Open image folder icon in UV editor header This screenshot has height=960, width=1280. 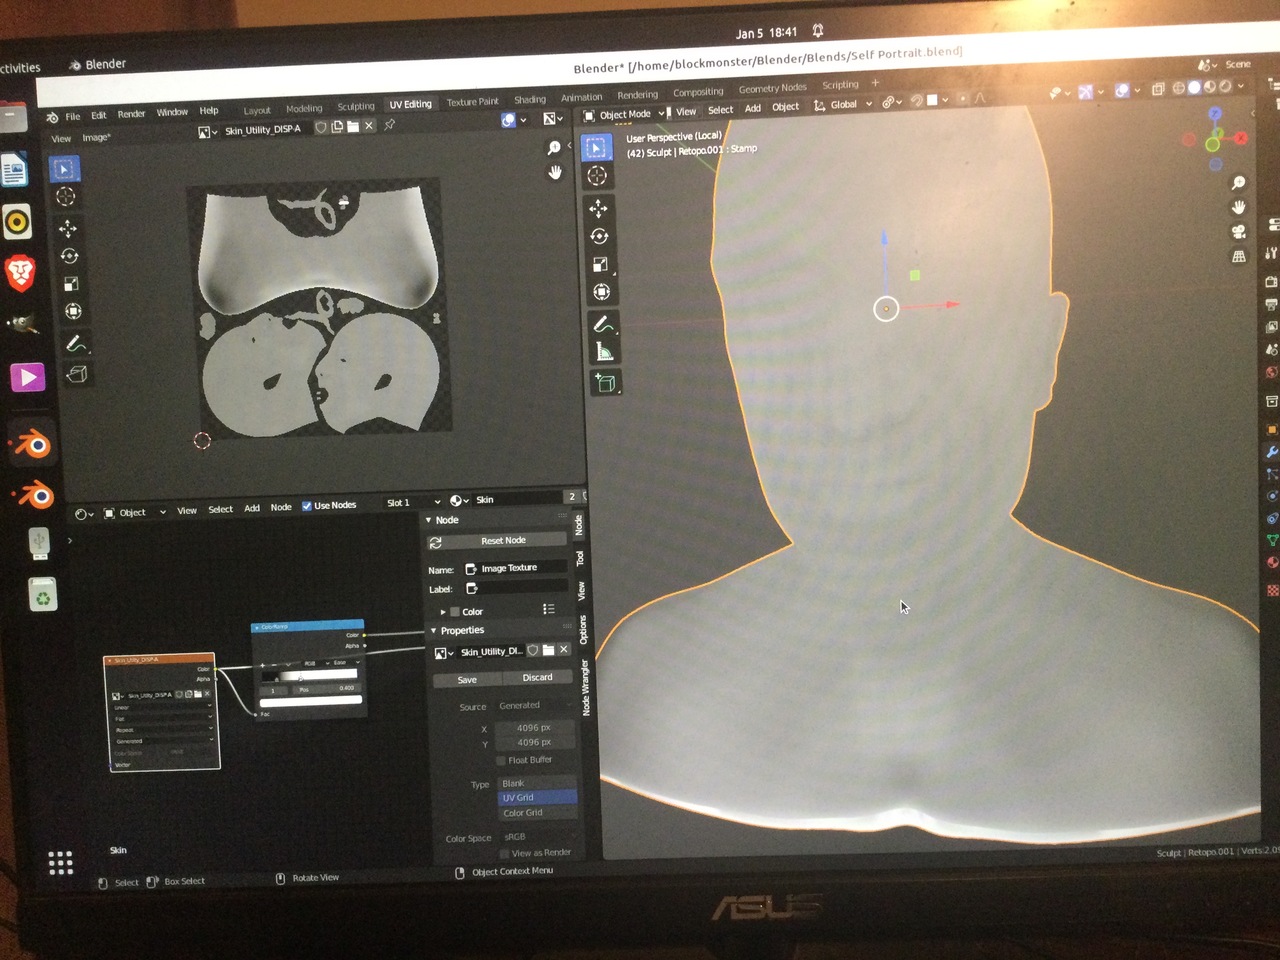(x=353, y=127)
